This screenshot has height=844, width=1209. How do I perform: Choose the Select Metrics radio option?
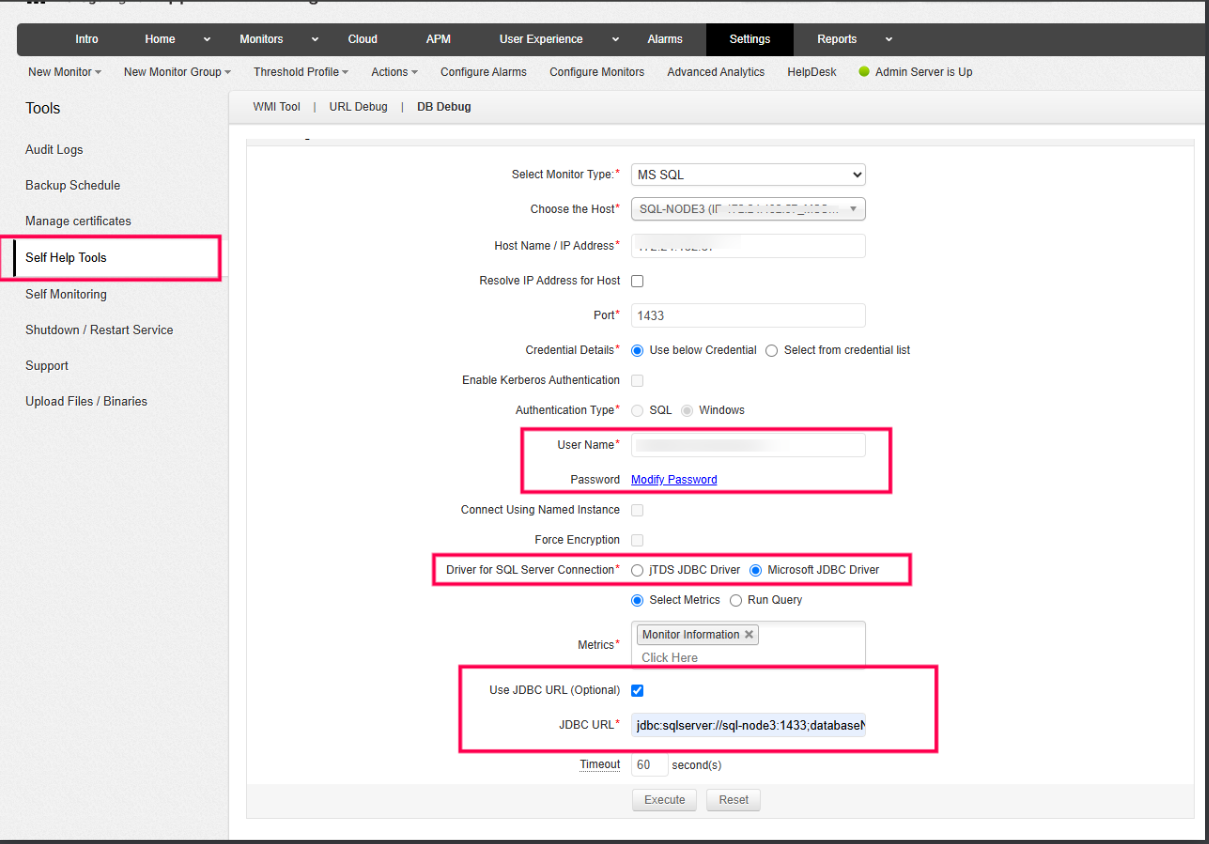637,601
